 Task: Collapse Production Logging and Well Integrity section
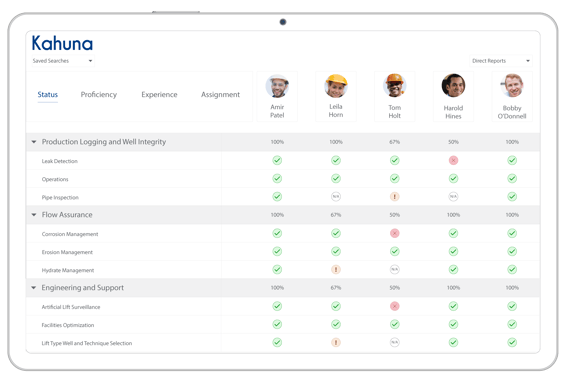[x=34, y=142]
